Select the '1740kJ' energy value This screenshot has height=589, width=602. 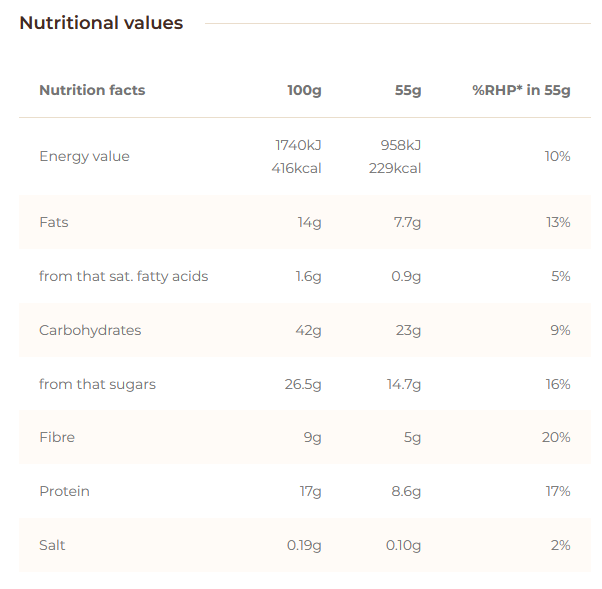(298, 145)
